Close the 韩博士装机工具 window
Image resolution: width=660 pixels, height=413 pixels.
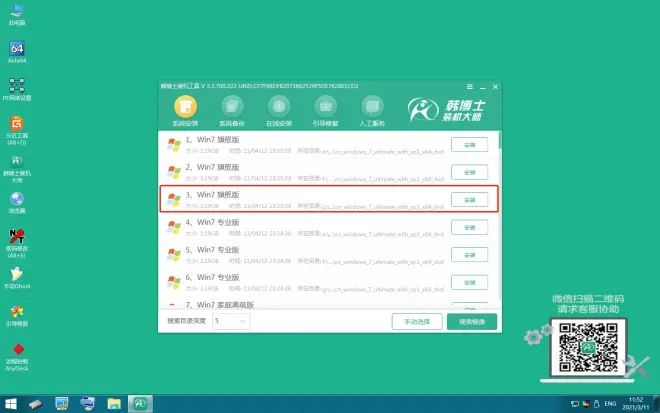(x=495, y=86)
